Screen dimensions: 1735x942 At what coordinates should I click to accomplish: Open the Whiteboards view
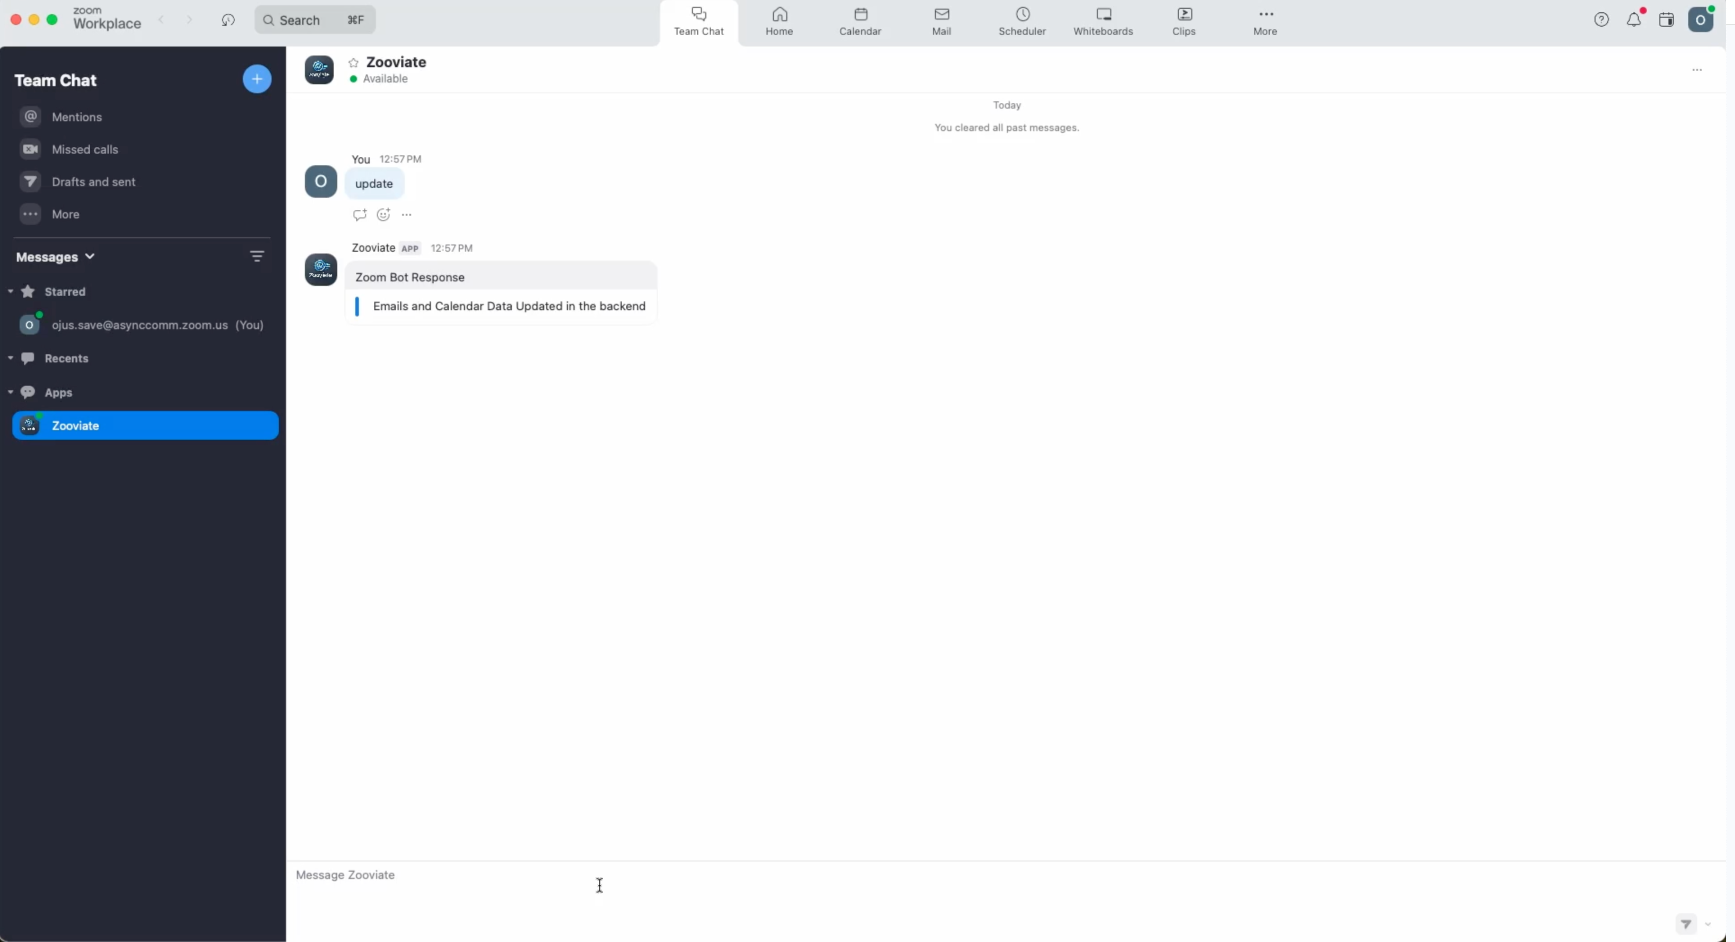click(x=1103, y=21)
